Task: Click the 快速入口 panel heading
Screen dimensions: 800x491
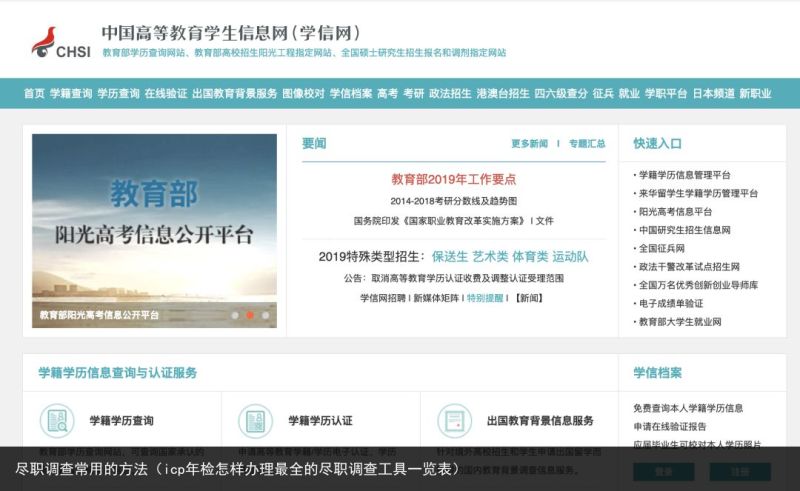Action: (658, 144)
